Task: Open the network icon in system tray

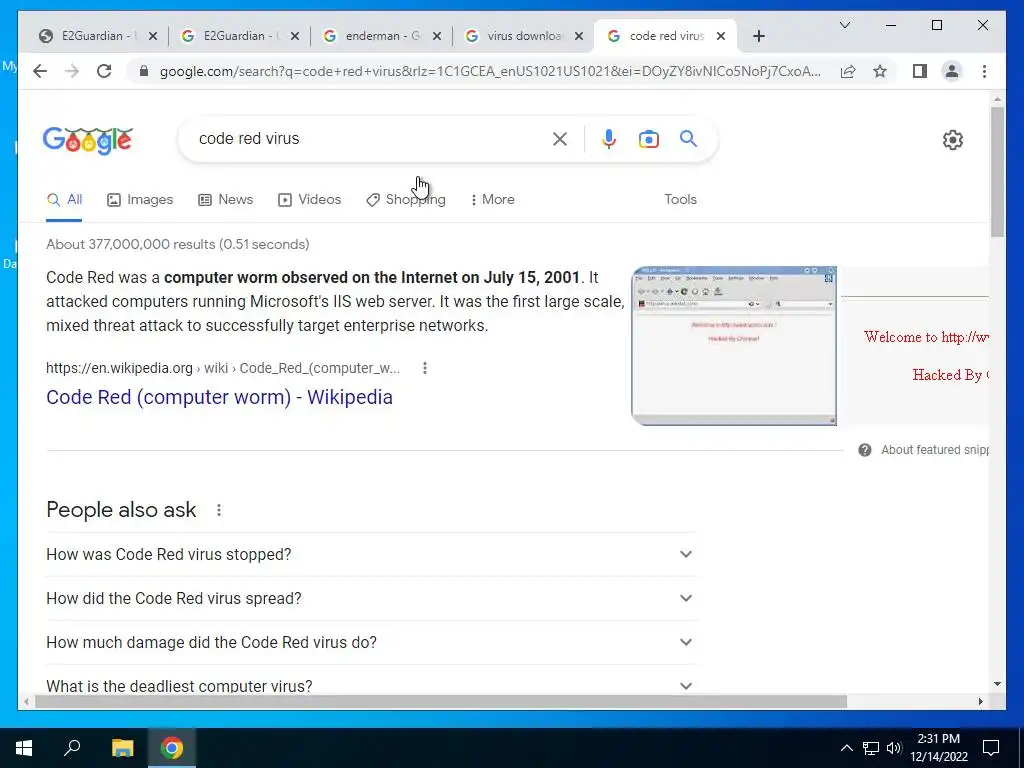Action: pyautogui.click(x=871, y=748)
